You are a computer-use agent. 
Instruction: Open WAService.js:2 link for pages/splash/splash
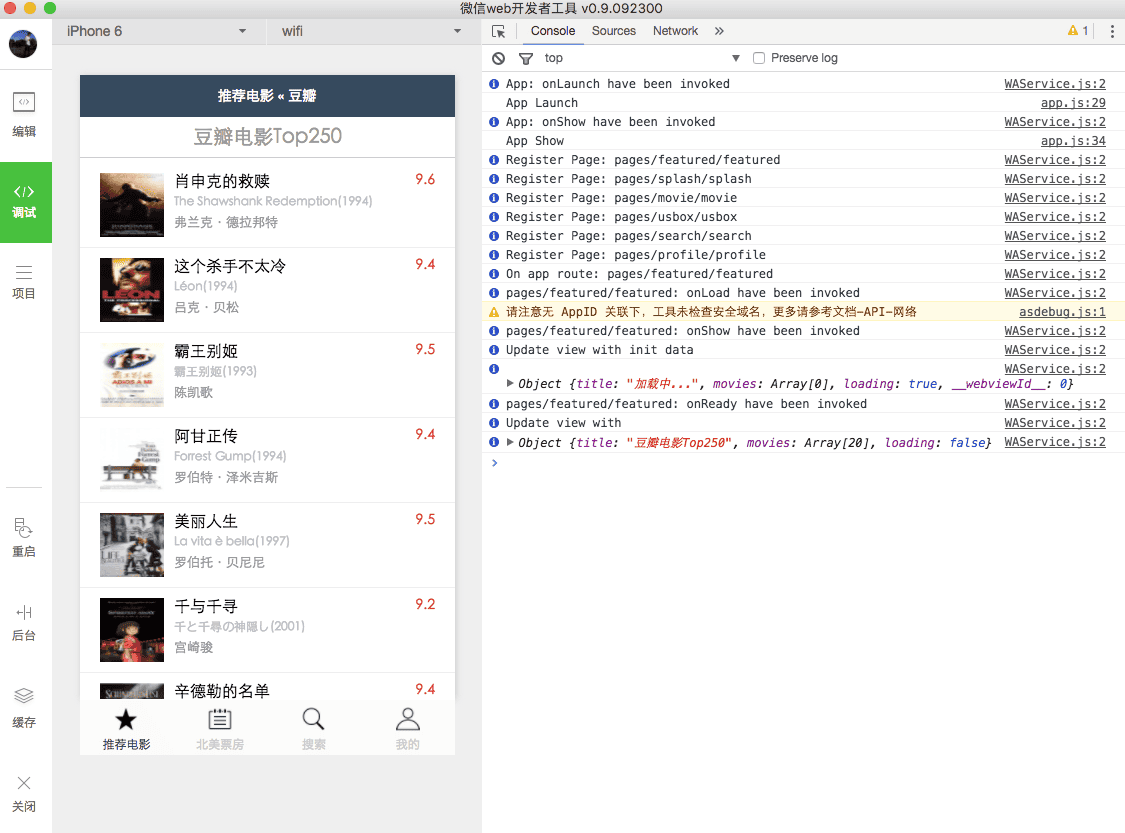(x=1055, y=179)
